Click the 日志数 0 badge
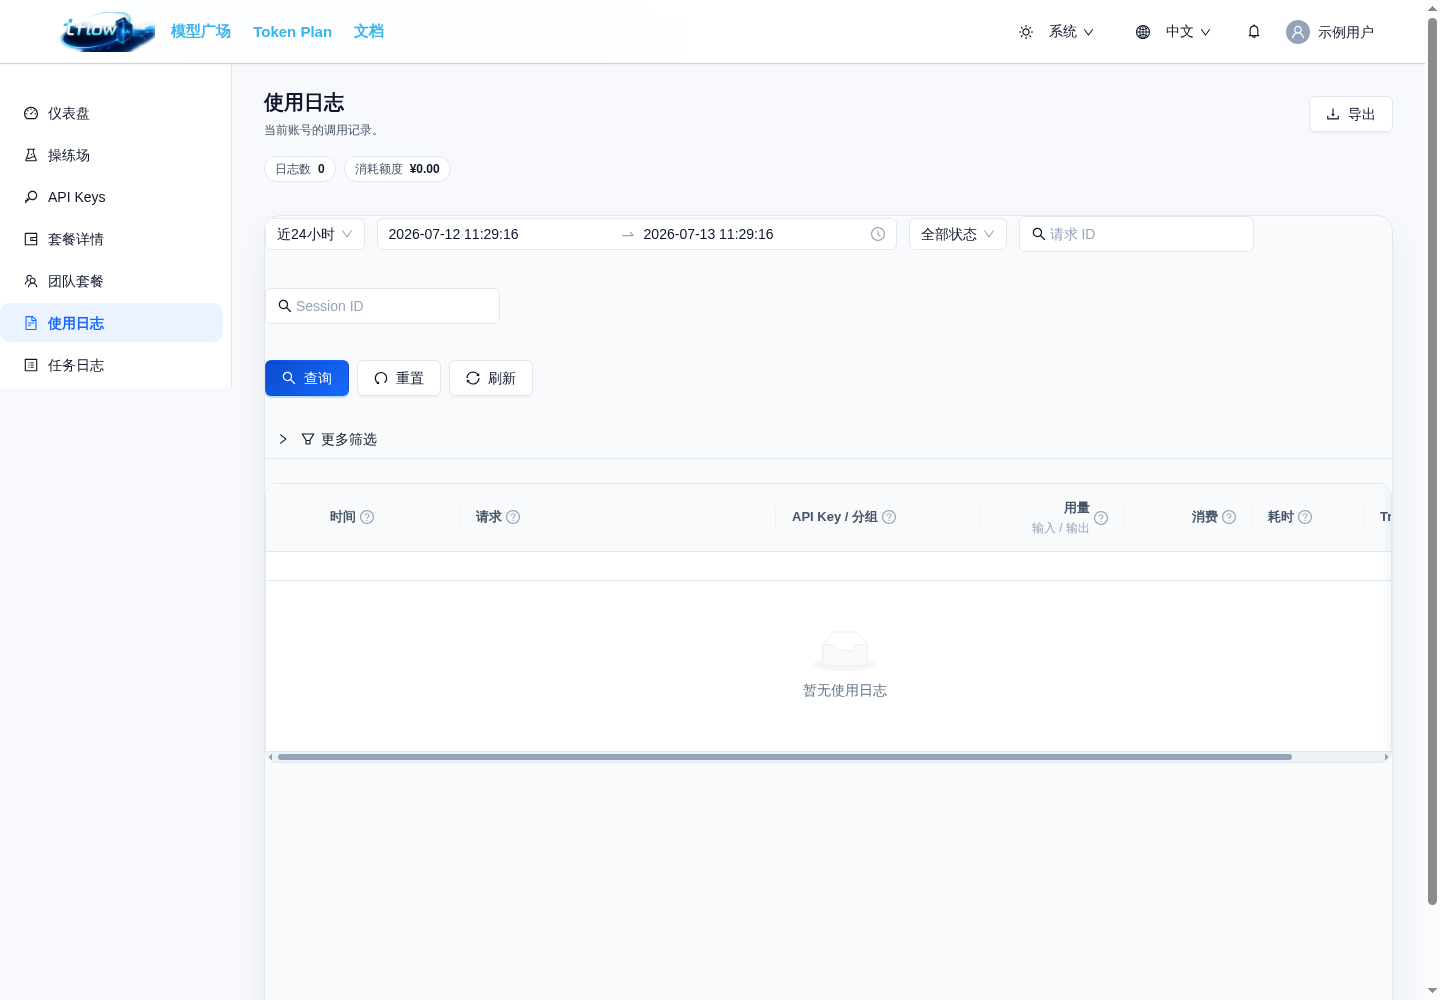The height and width of the screenshot is (1000, 1440). click(x=300, y=169)
